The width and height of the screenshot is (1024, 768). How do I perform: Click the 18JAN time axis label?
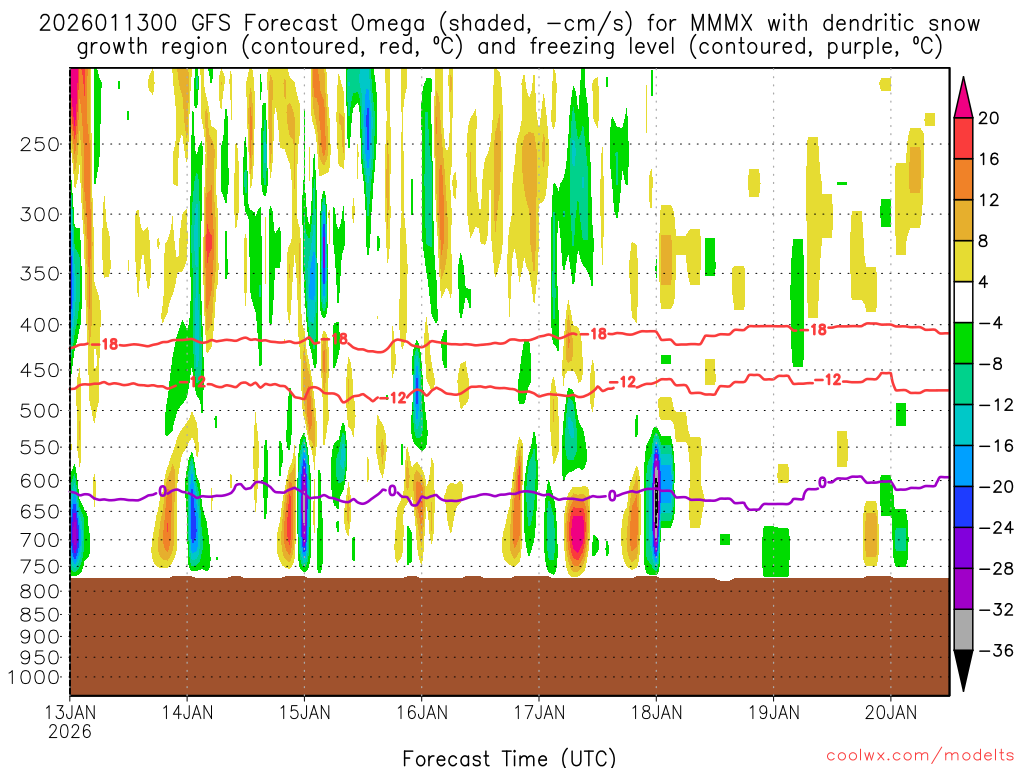[656, 712]
